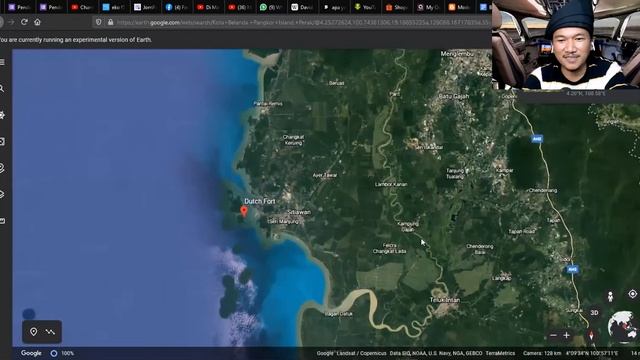This screenshot has height=360, width=640.
Task: Click the 100% loading indicator
Action: click(62, 353)
